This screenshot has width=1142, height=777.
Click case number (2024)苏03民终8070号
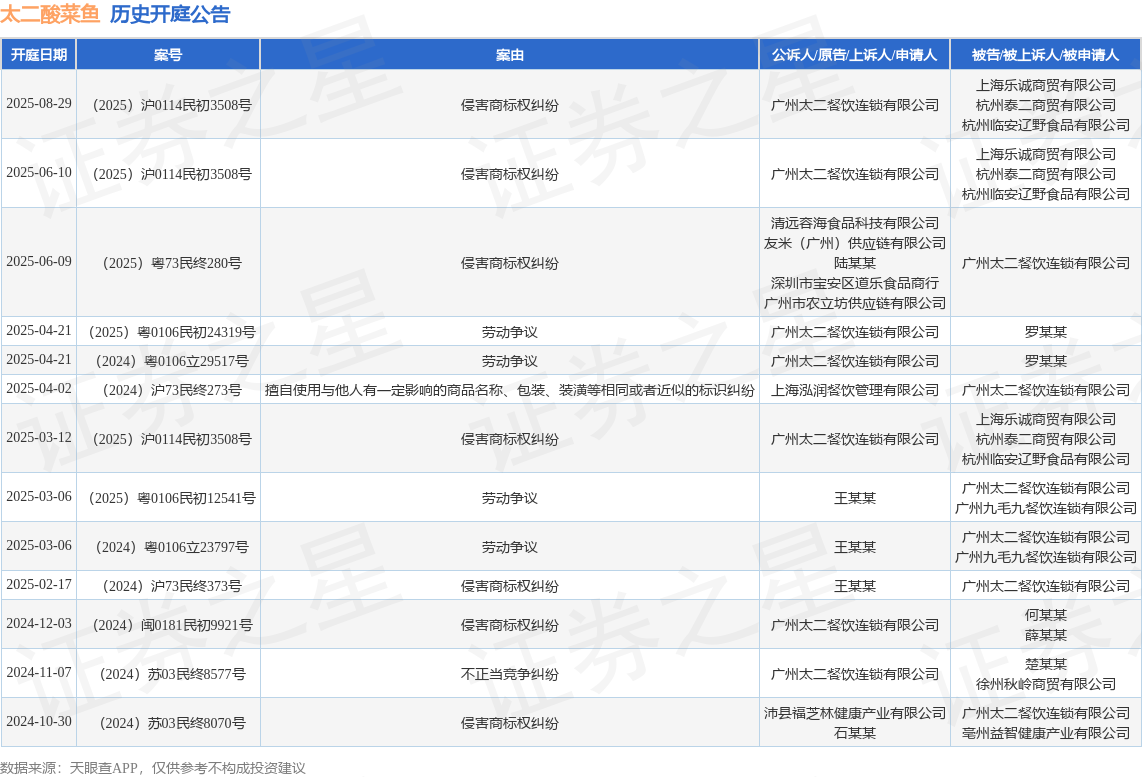tap(172, 723)
